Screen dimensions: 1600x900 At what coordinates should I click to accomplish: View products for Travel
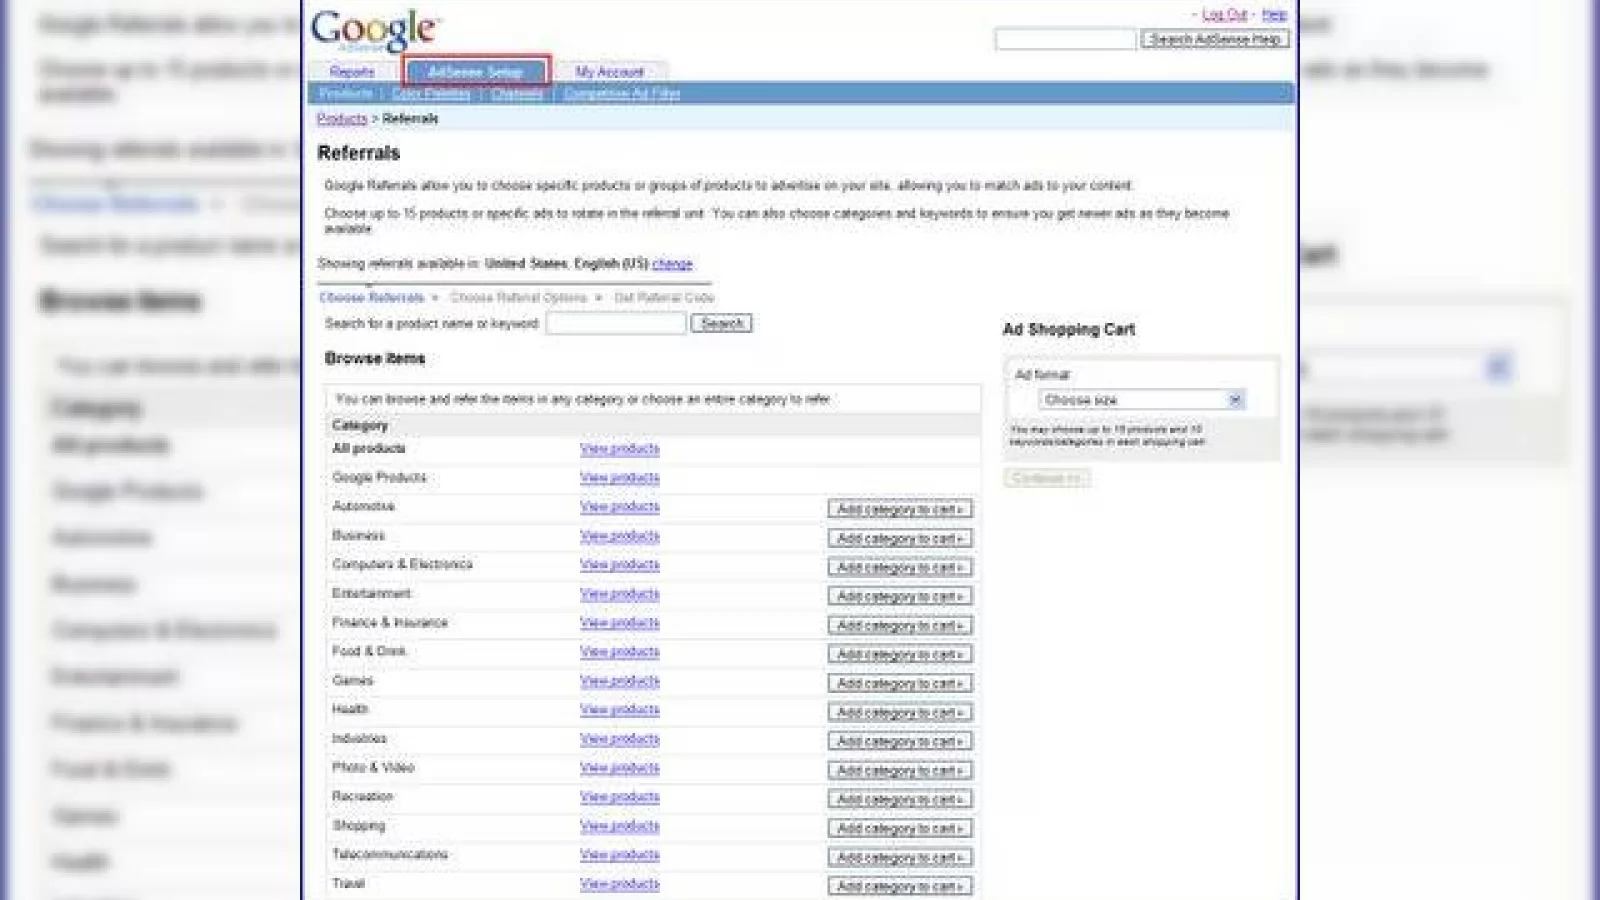point(620,884)
